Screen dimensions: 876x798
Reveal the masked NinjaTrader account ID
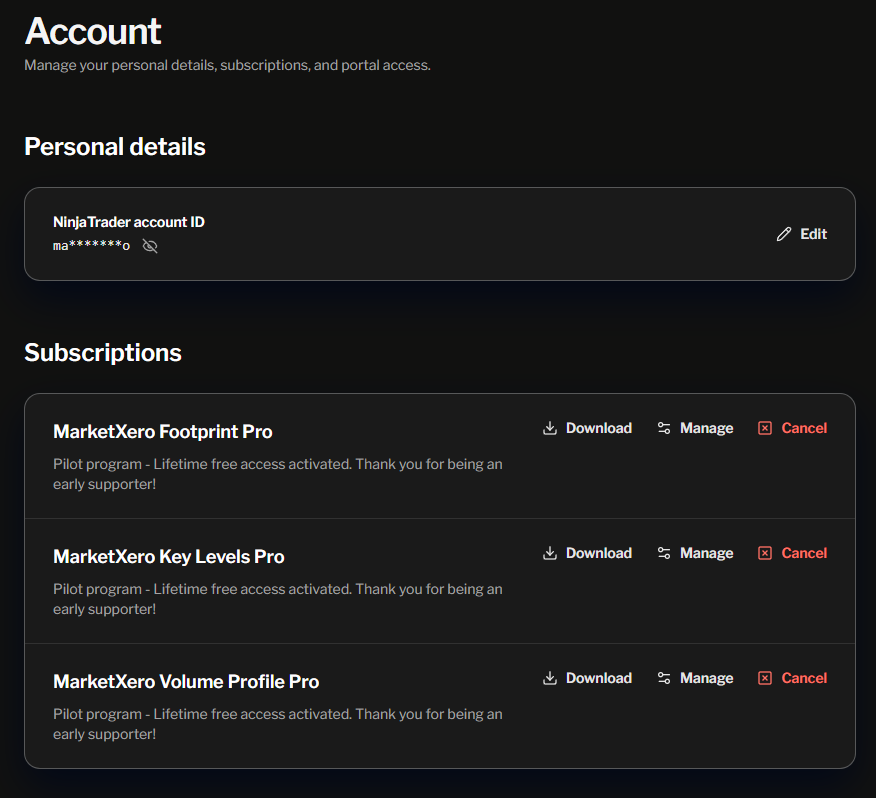coord(150,246)
